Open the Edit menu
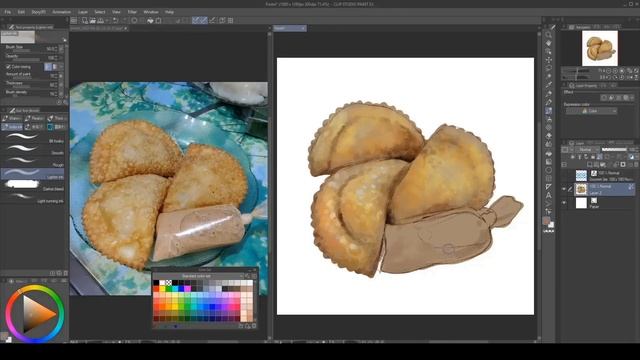640x360 pixels. pyautogui.click(x=21, y=12)
